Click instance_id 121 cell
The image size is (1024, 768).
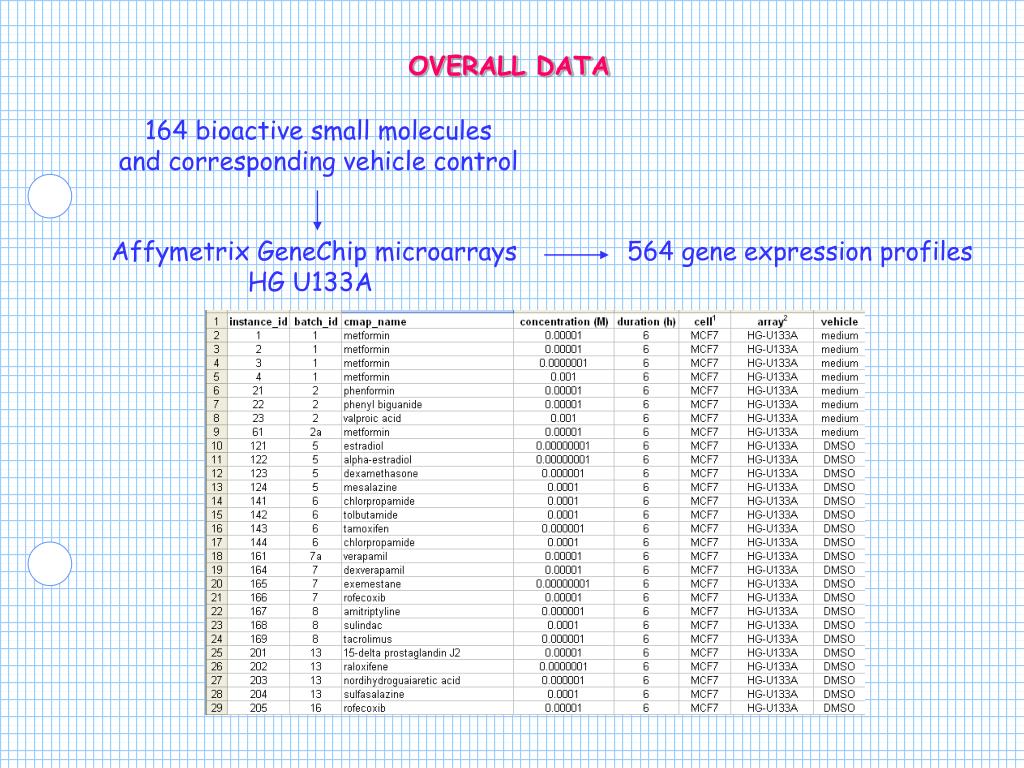259,445
